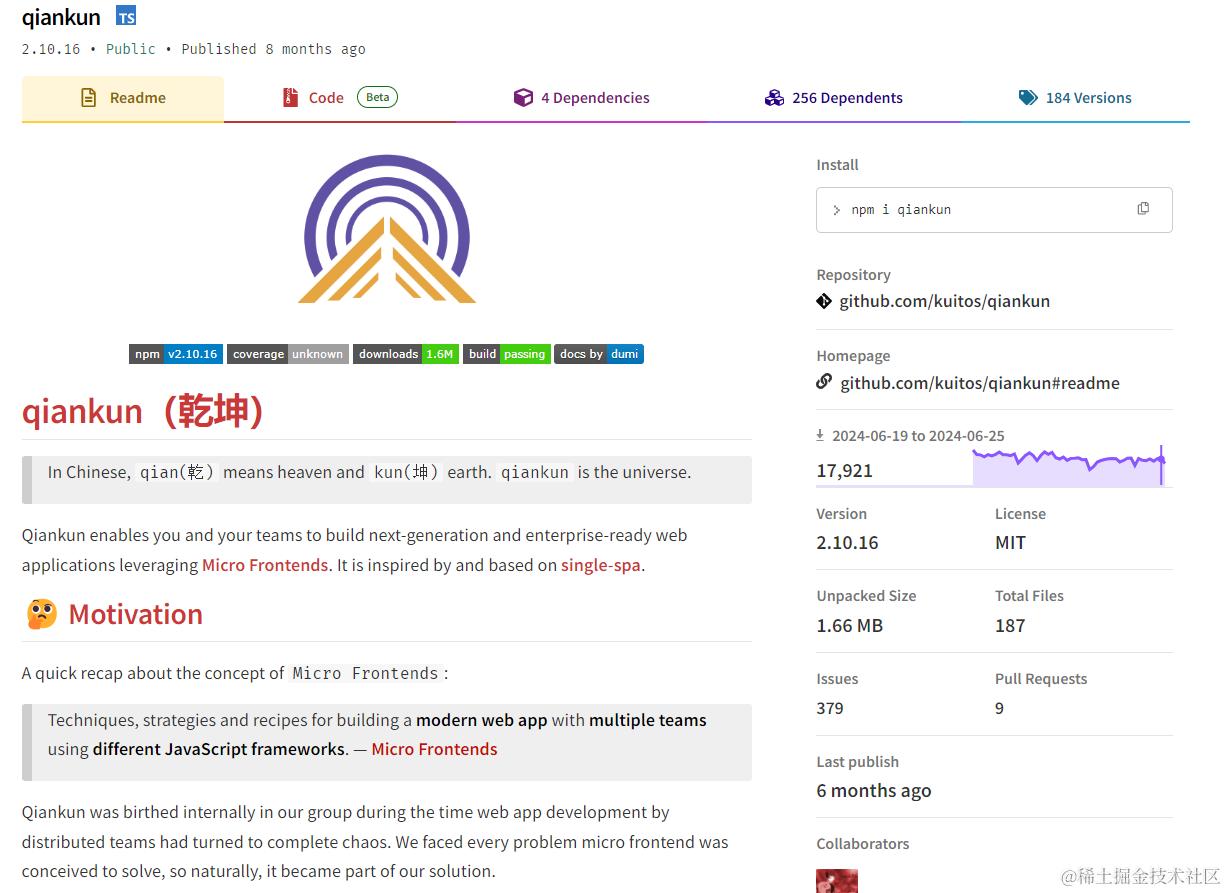Select the npm i qiankun install field
Viewport: 1227px width, 893px height.
pos(994,210)
